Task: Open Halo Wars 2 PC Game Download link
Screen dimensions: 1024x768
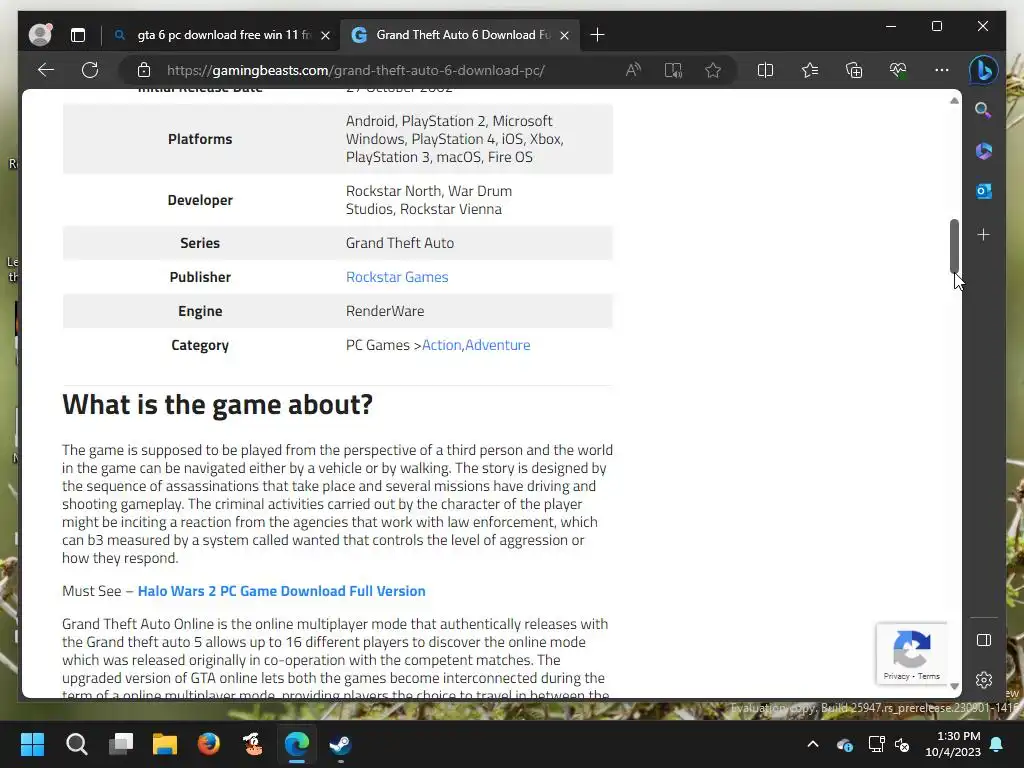Action: (x=281, y=591)
